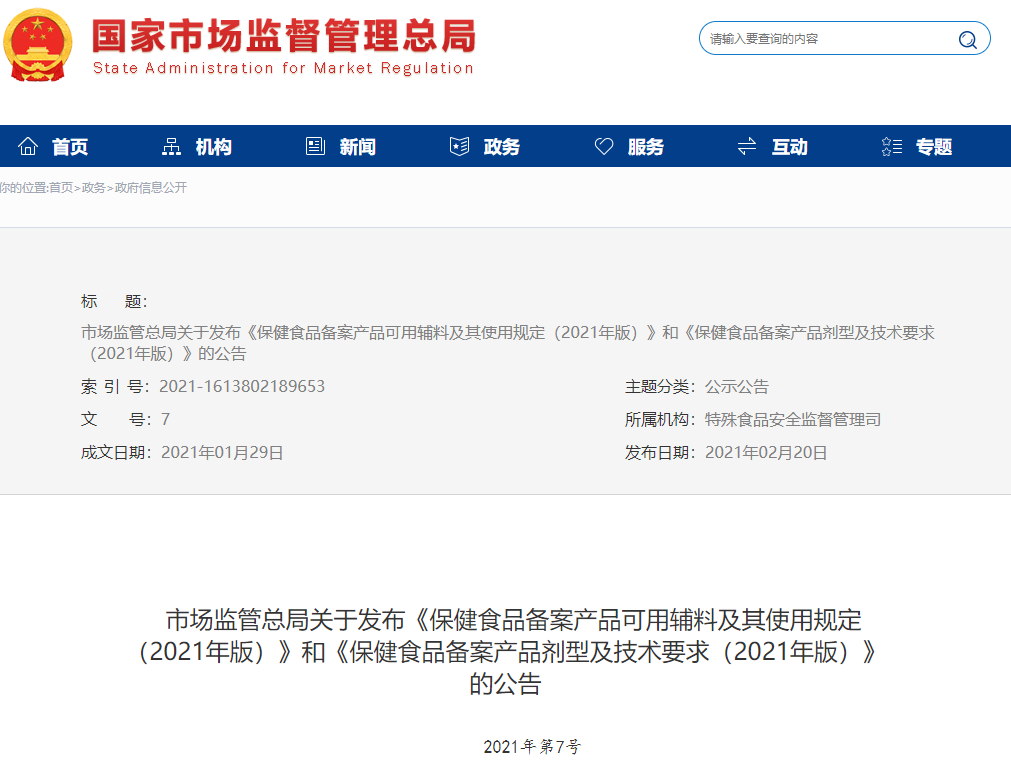Open the 服务 navigation menu
This screenshot has width=1011, height=778.
click(x=646, y=147)
